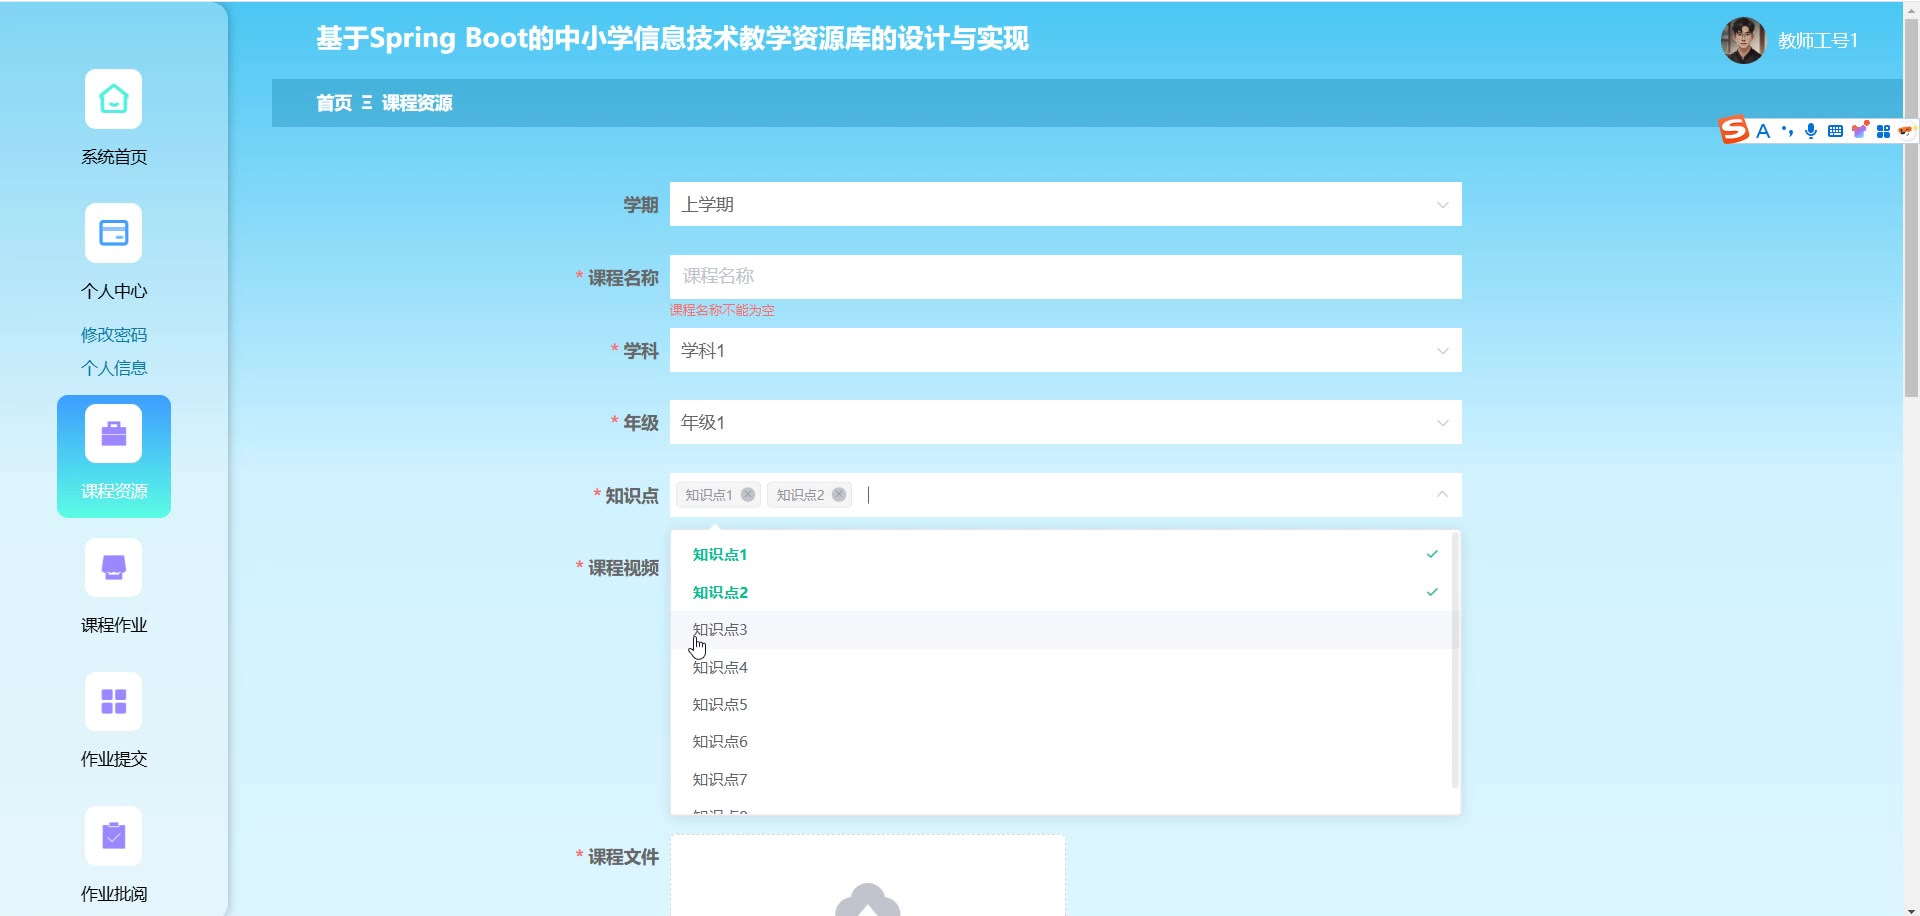Open the Sogou toolbox grid icon

click(1883, 131)
